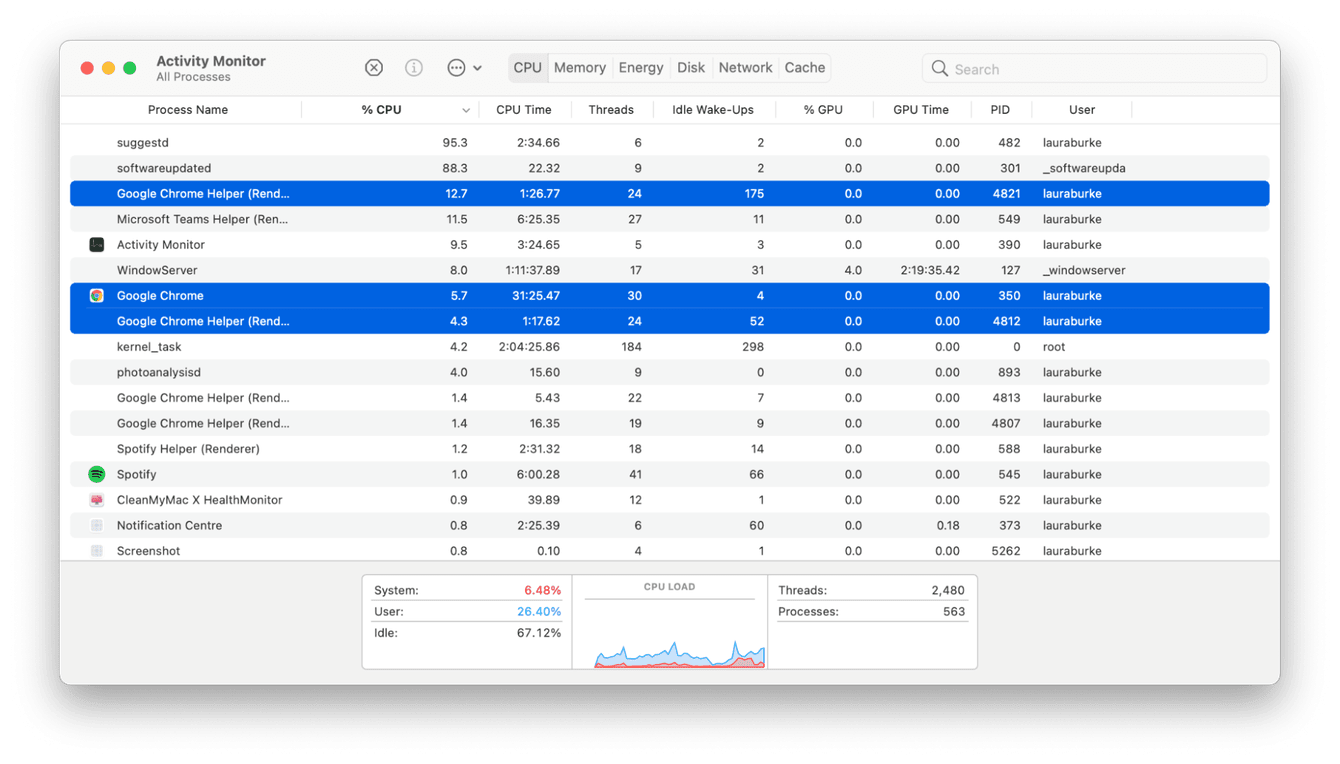Click the Spotify icon in the process list

coord(96,473)
